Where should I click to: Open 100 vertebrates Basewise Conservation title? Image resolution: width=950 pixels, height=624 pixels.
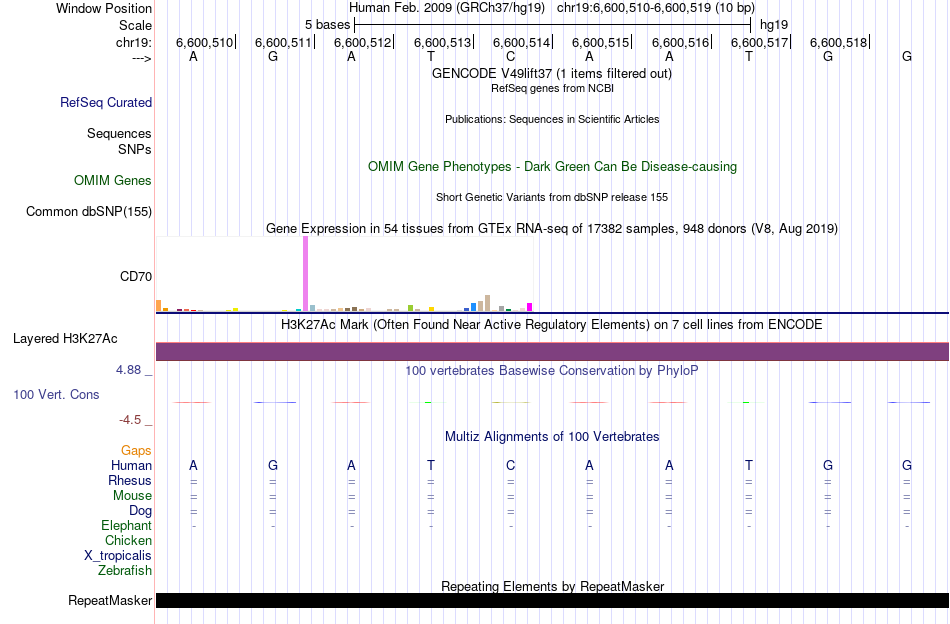[x=551, y=371]
